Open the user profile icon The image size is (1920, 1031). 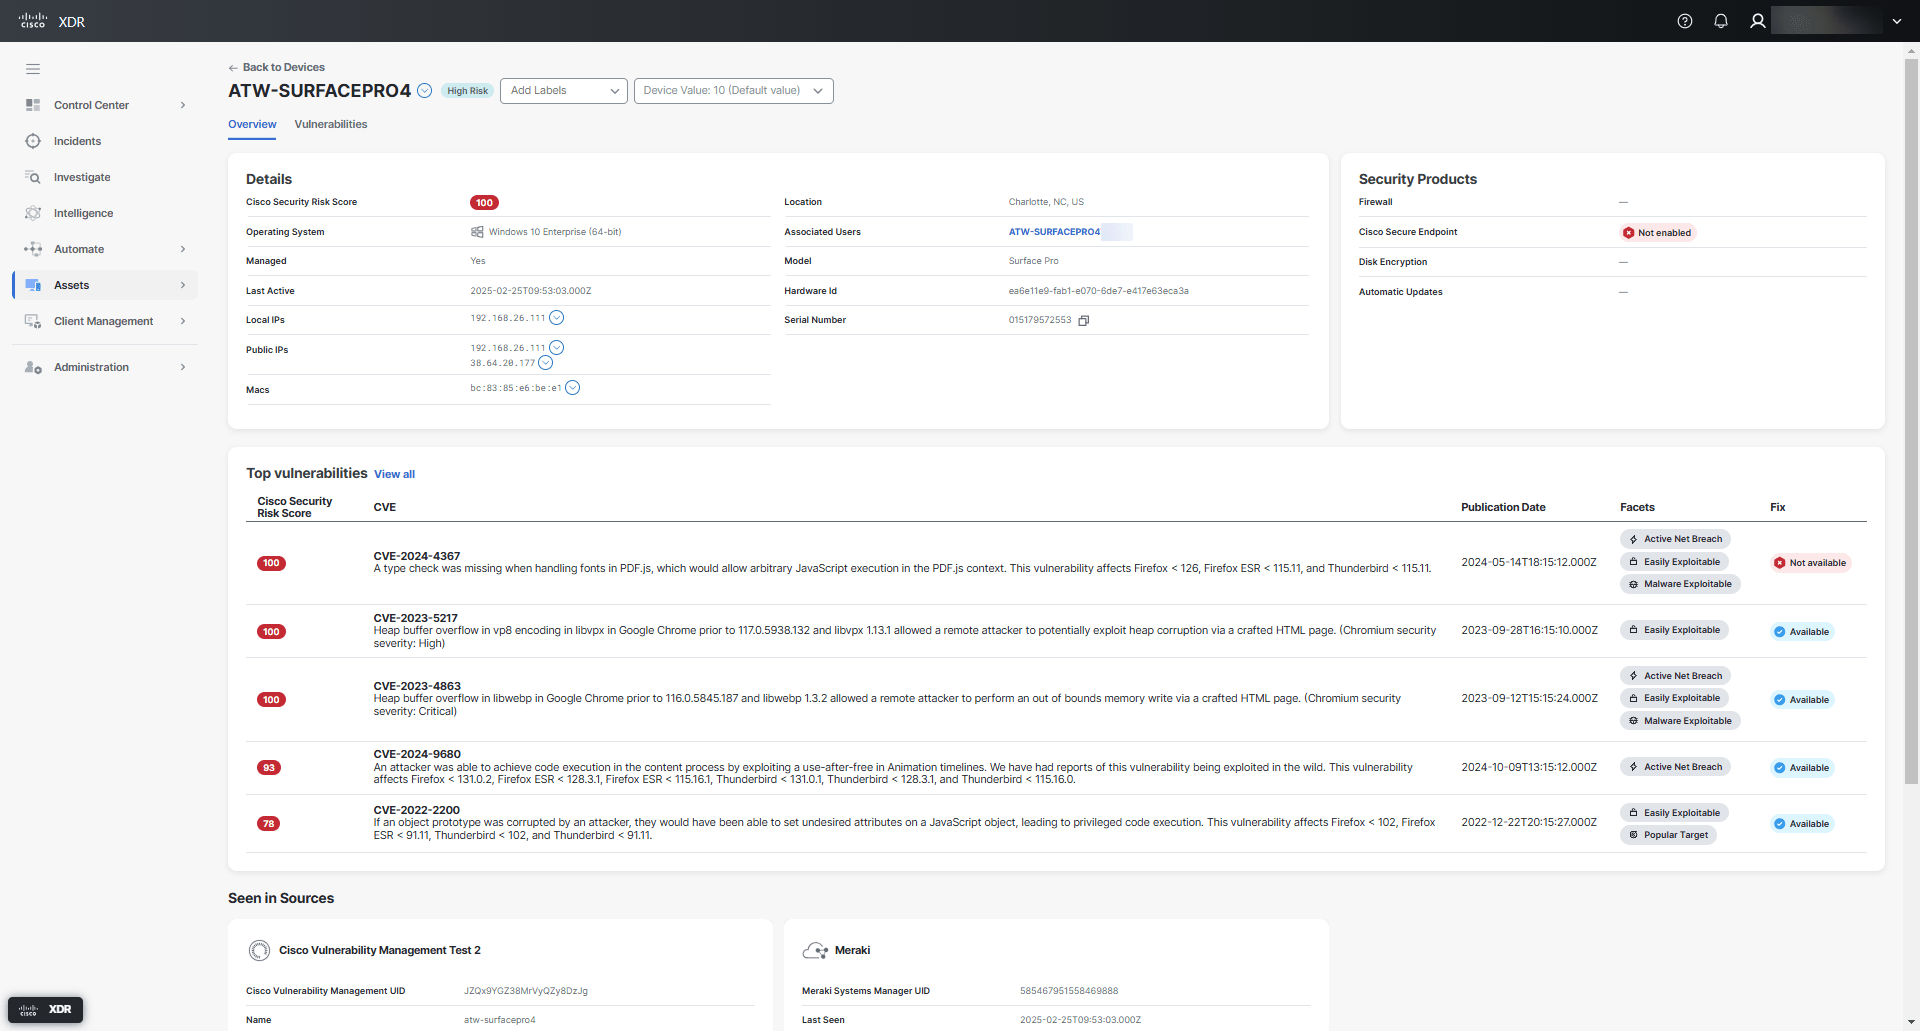coord(1757,21)
